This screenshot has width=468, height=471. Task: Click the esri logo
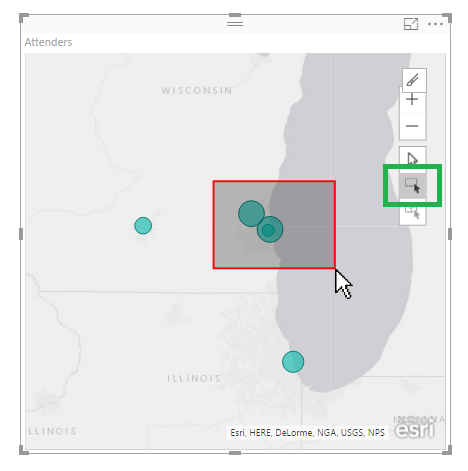click(x=415, y=430)
